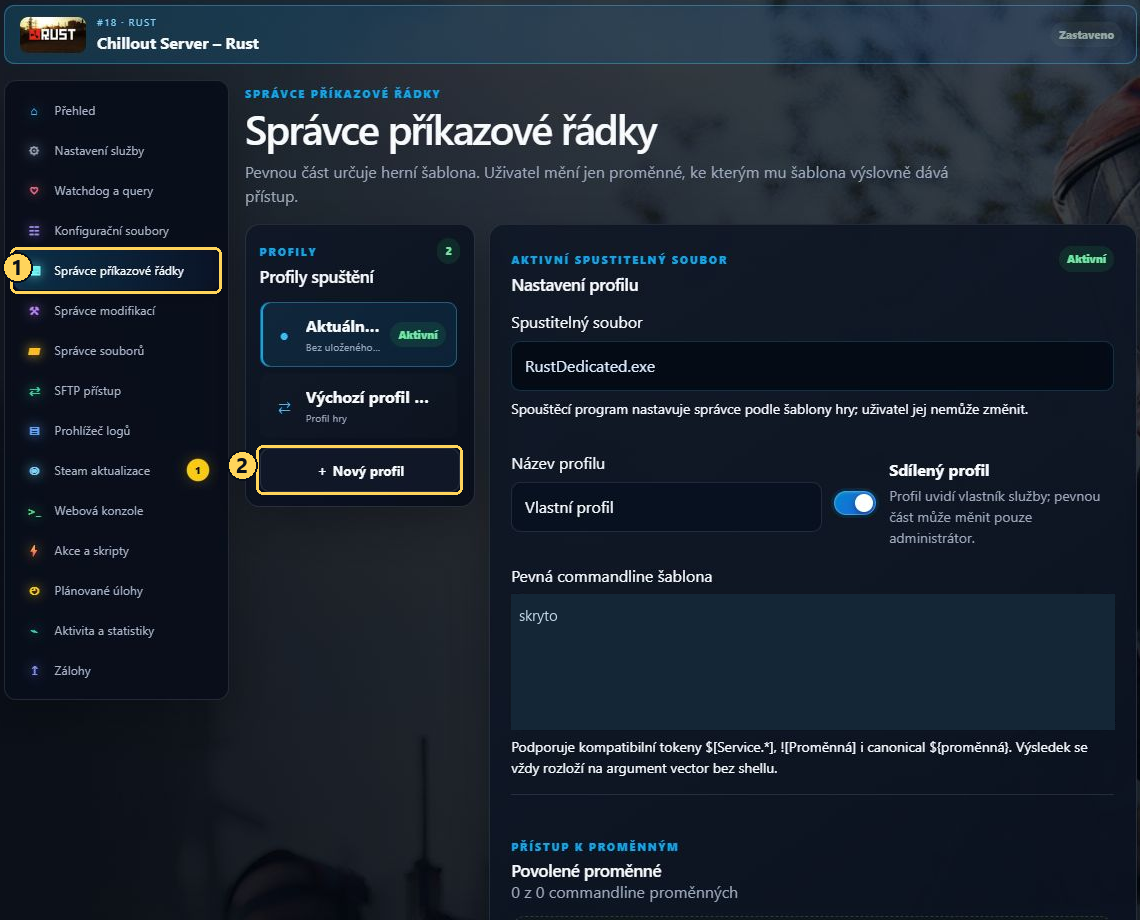1140x920 pixels.
Task: Click the Konfigurační soubory list icon
Action: pos(34,231)
